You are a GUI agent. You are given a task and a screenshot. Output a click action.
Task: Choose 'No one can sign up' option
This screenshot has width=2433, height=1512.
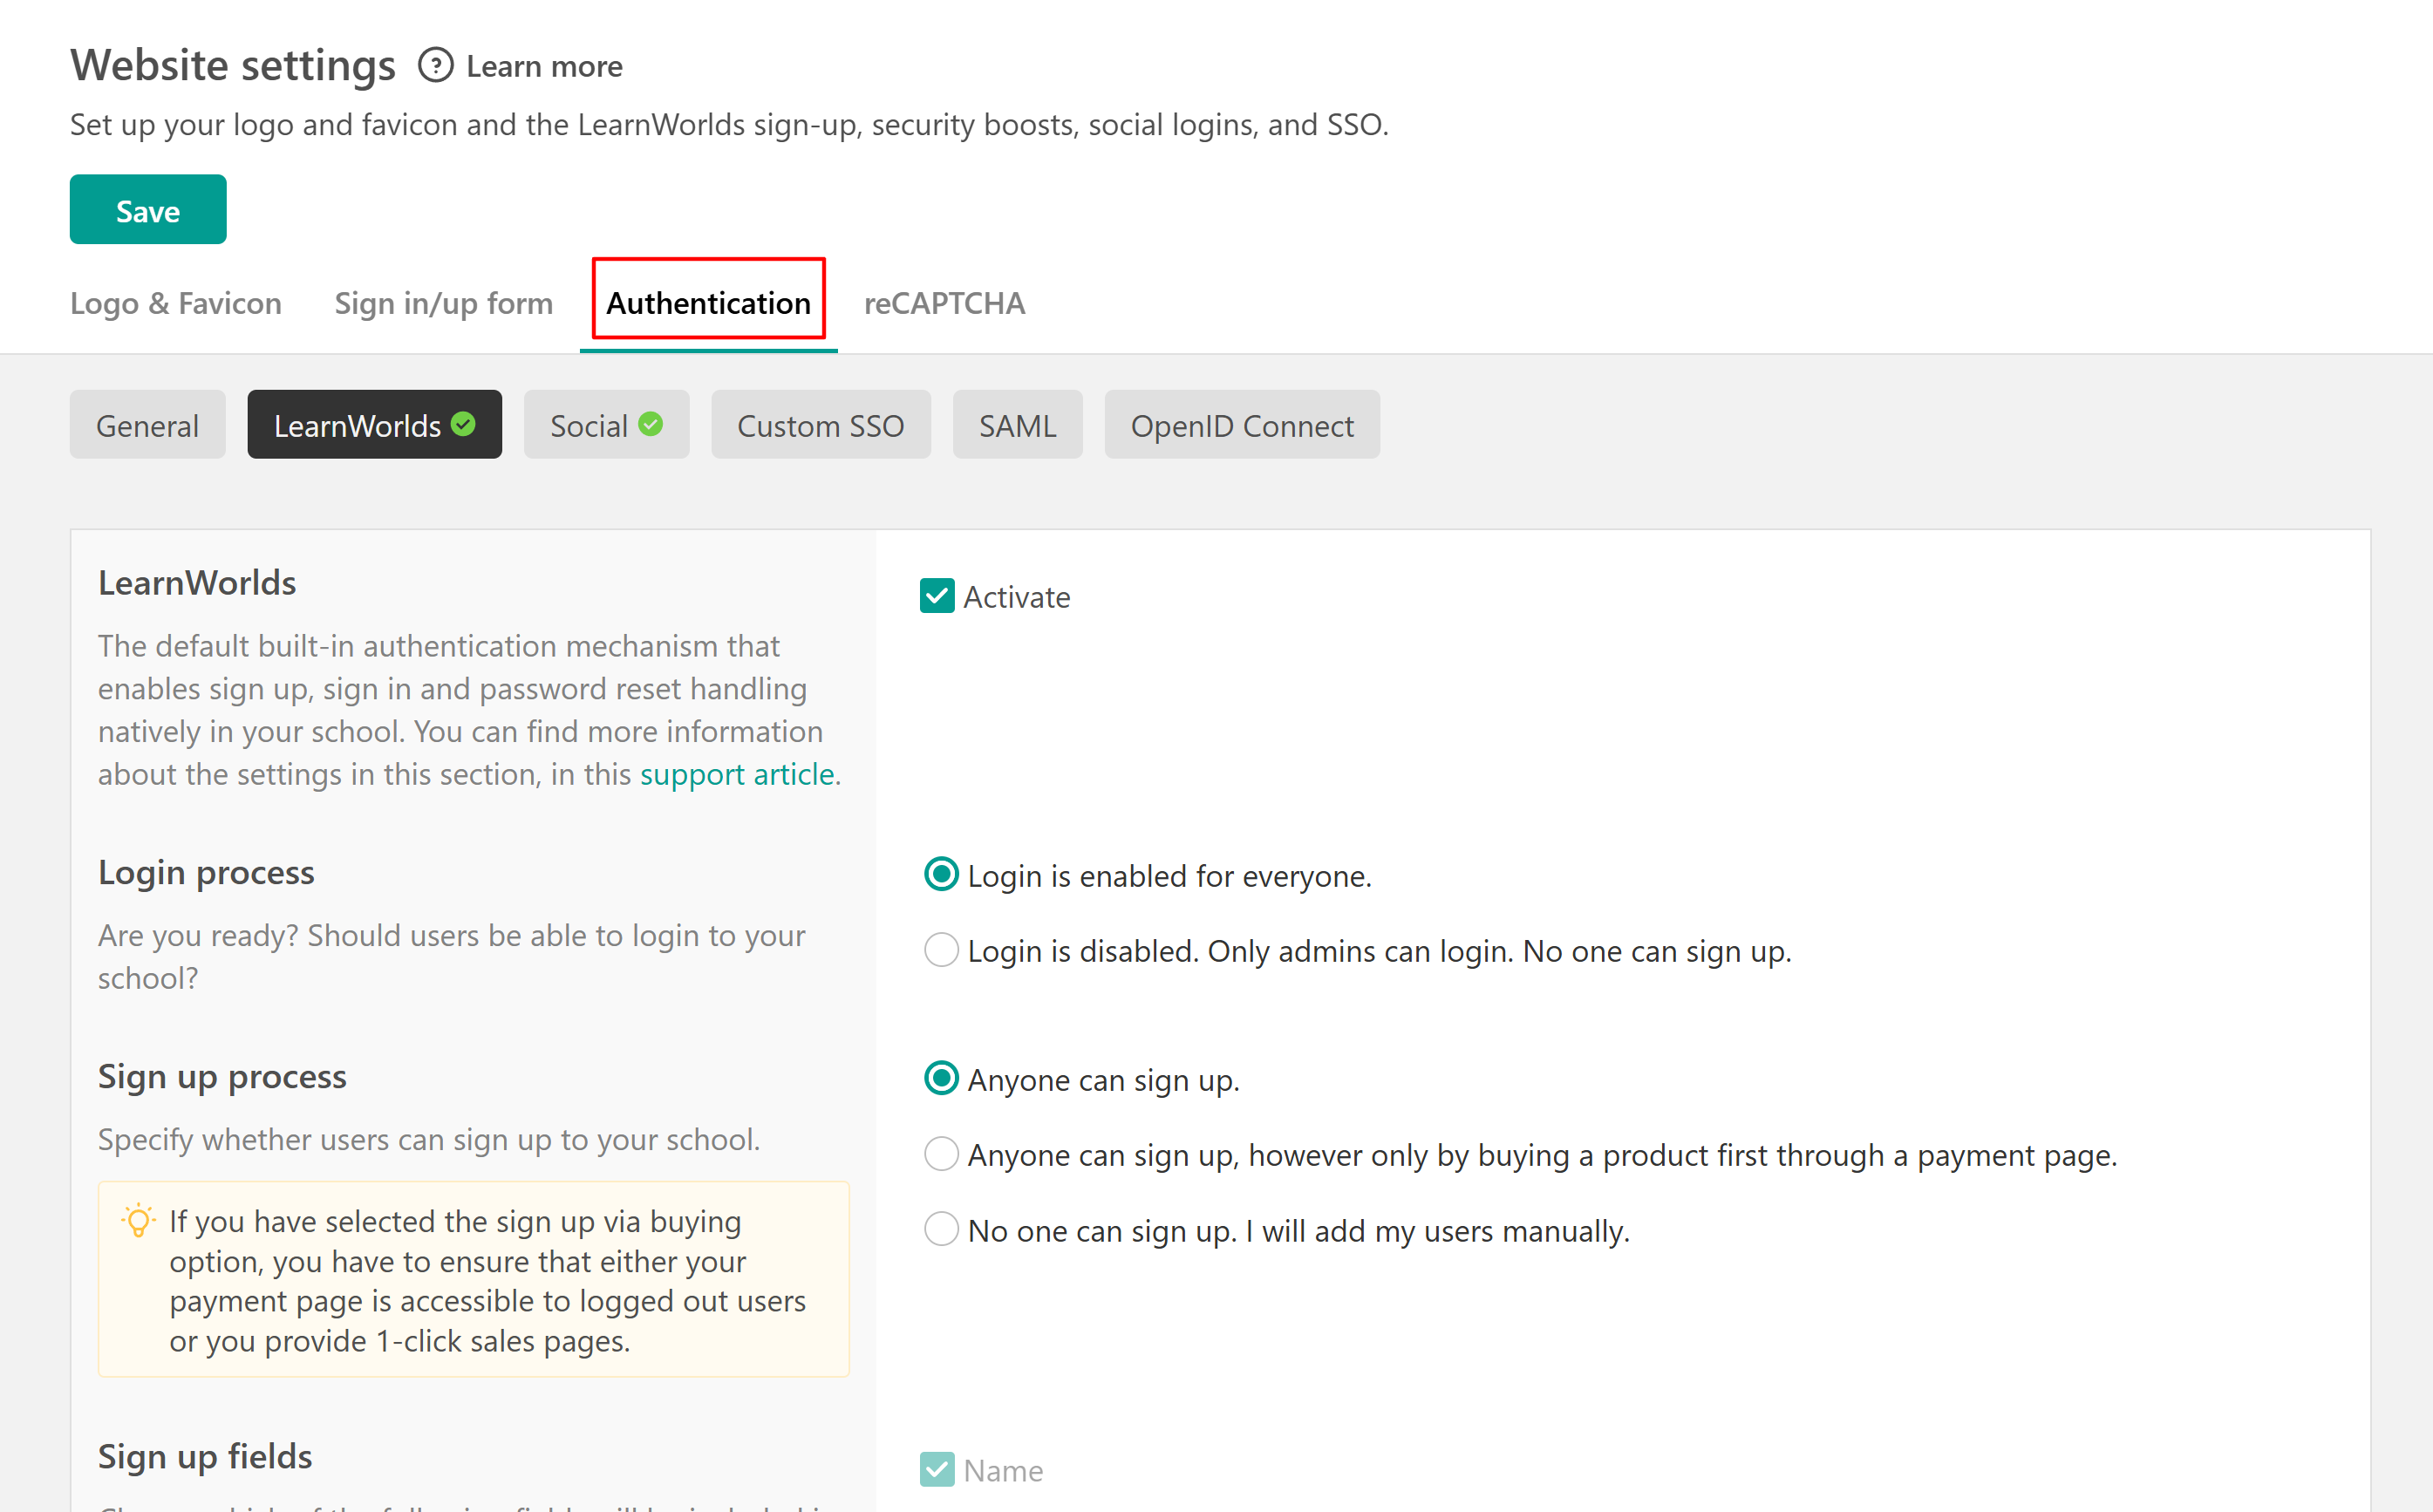click(x=941, y=1229)
